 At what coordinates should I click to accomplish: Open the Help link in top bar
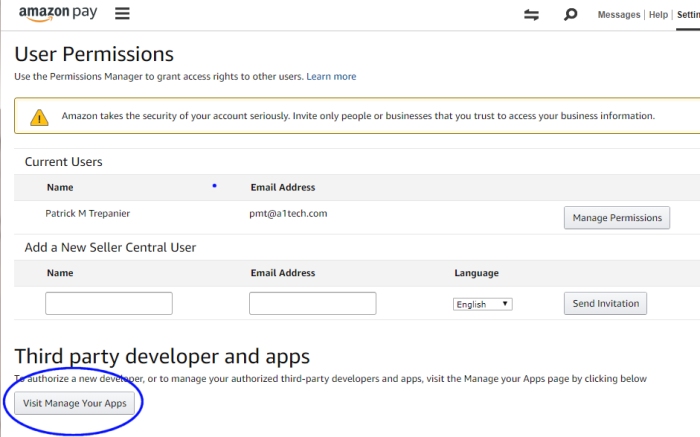pyautogui.click(x=658, y=15)
